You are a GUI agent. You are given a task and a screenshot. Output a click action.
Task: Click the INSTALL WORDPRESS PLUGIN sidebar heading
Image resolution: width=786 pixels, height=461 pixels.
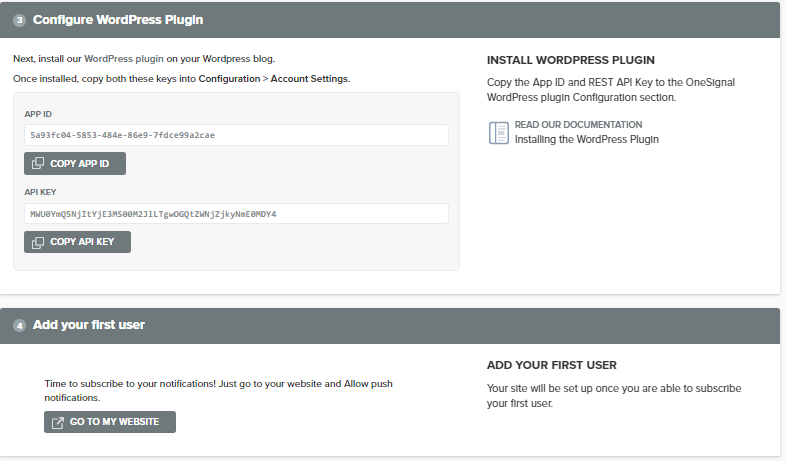[x=570, y=60]
